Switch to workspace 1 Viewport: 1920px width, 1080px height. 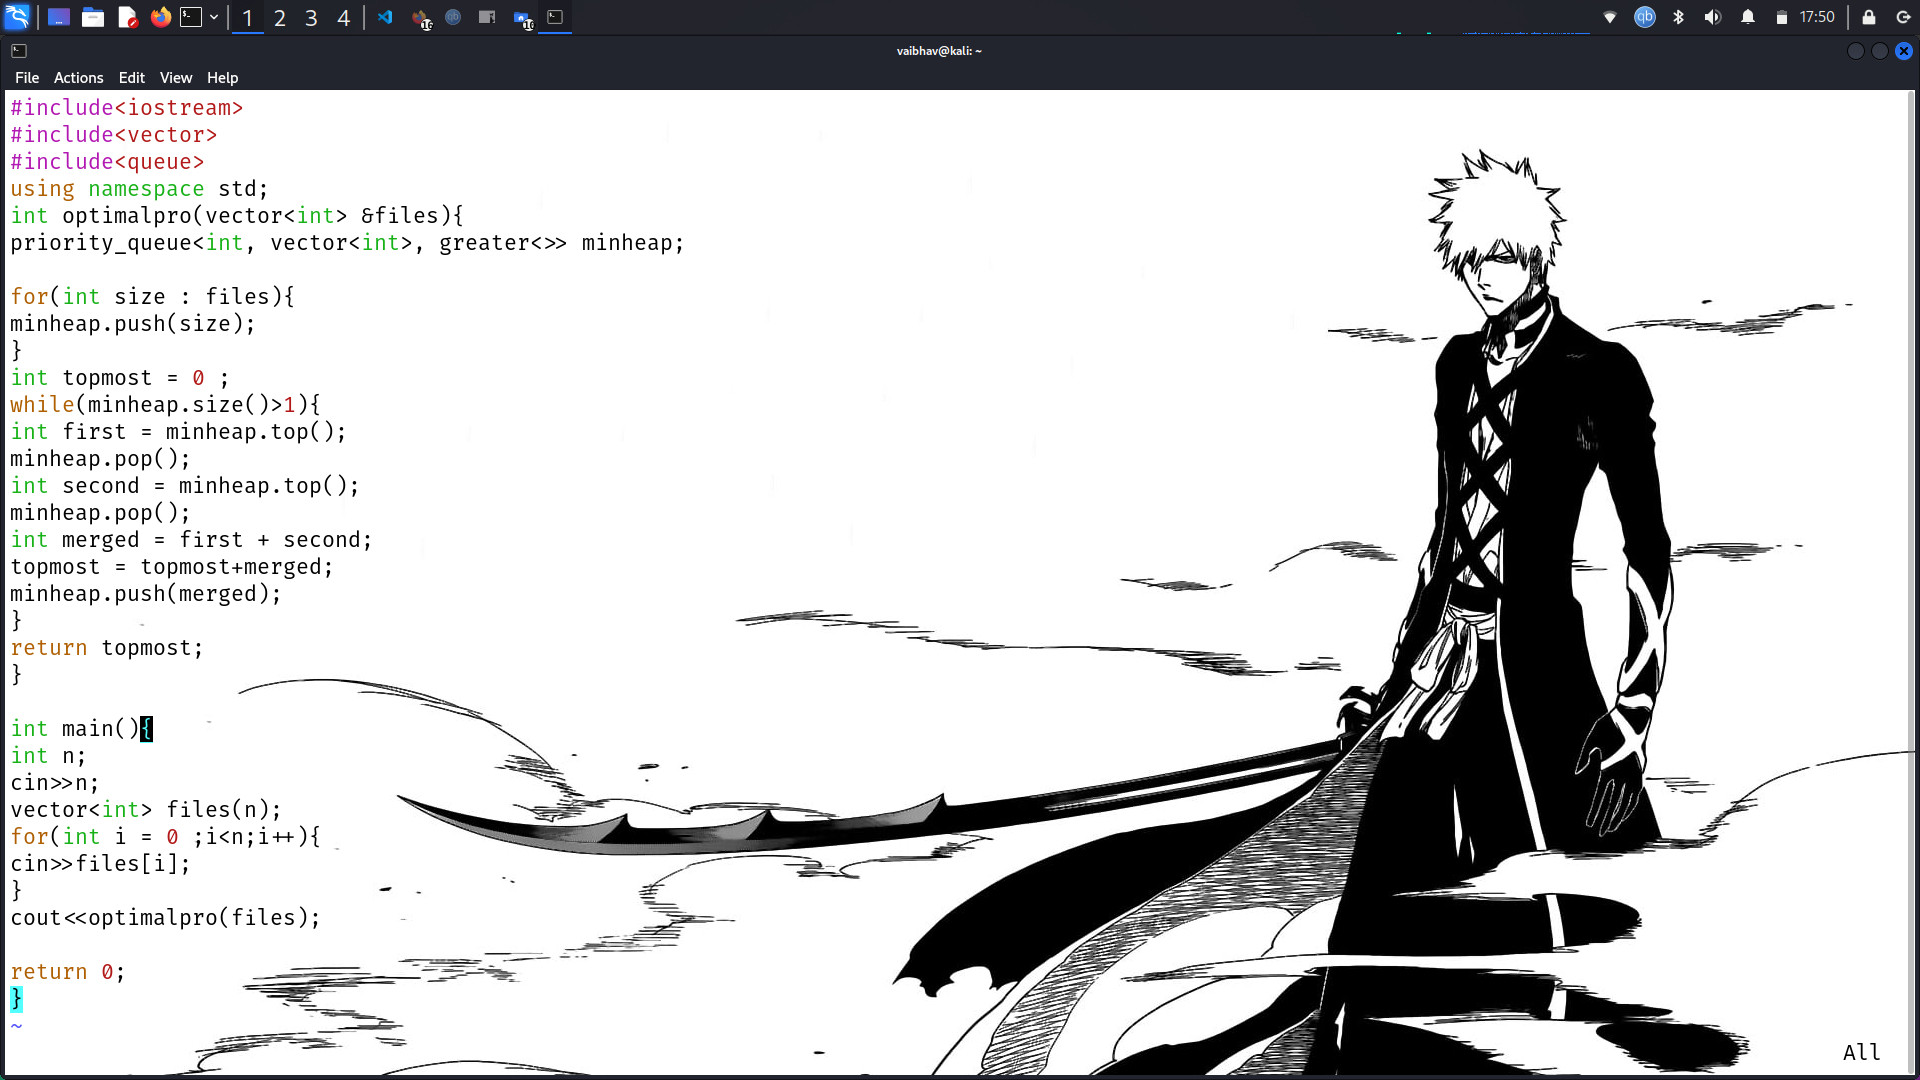pyautogui.click(x=247, y=18)
